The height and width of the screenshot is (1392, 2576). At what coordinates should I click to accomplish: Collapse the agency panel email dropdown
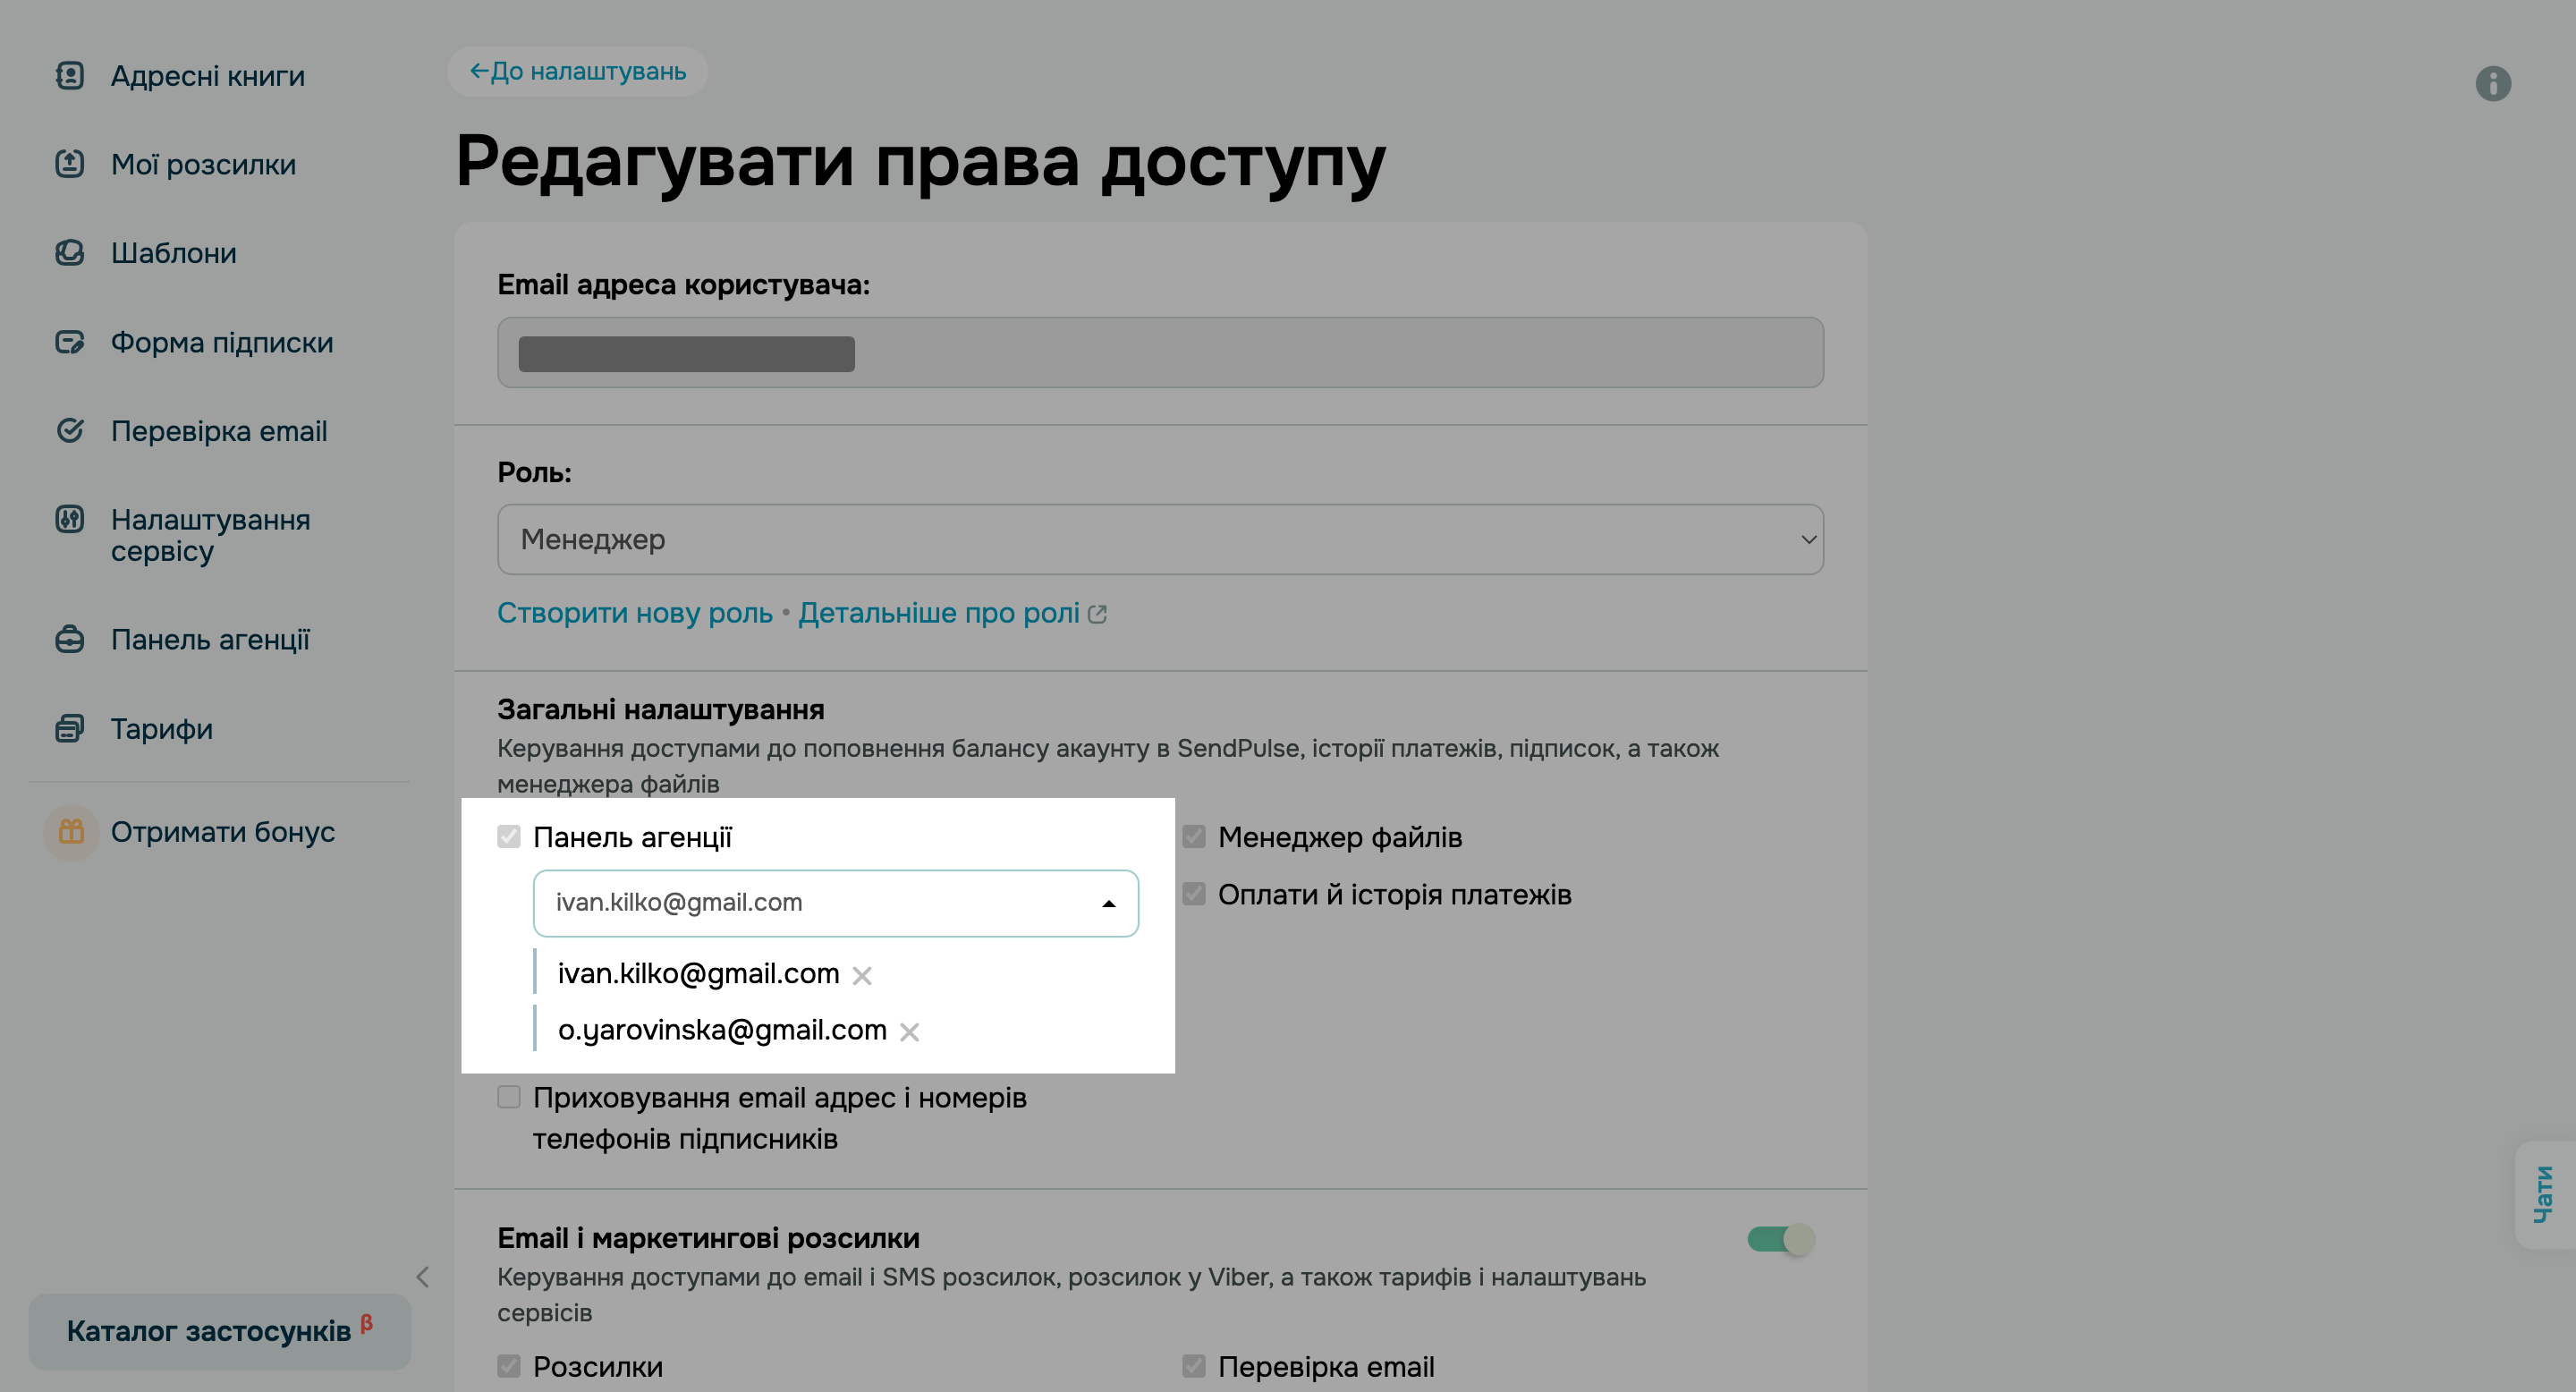(1108, 903)
